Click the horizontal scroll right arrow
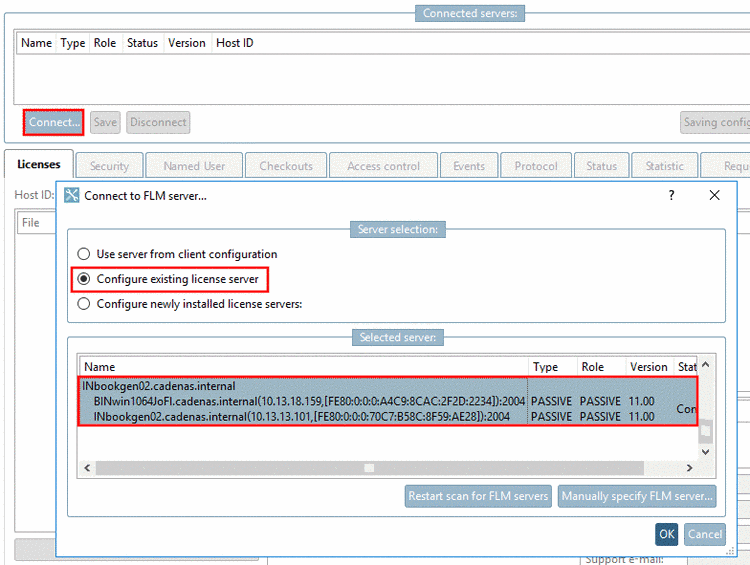The width and height of the screenshot is (750, 565). tap(689, 468)
